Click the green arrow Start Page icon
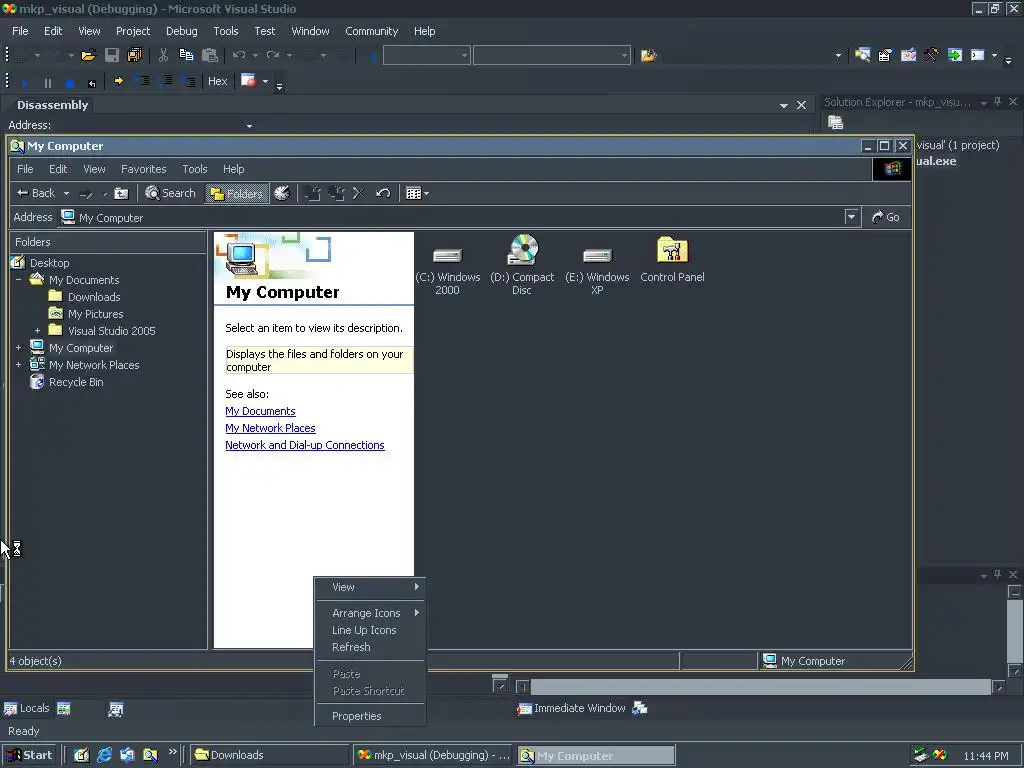The height and width of the screenshot is (768, 1024). coord(955,56)
